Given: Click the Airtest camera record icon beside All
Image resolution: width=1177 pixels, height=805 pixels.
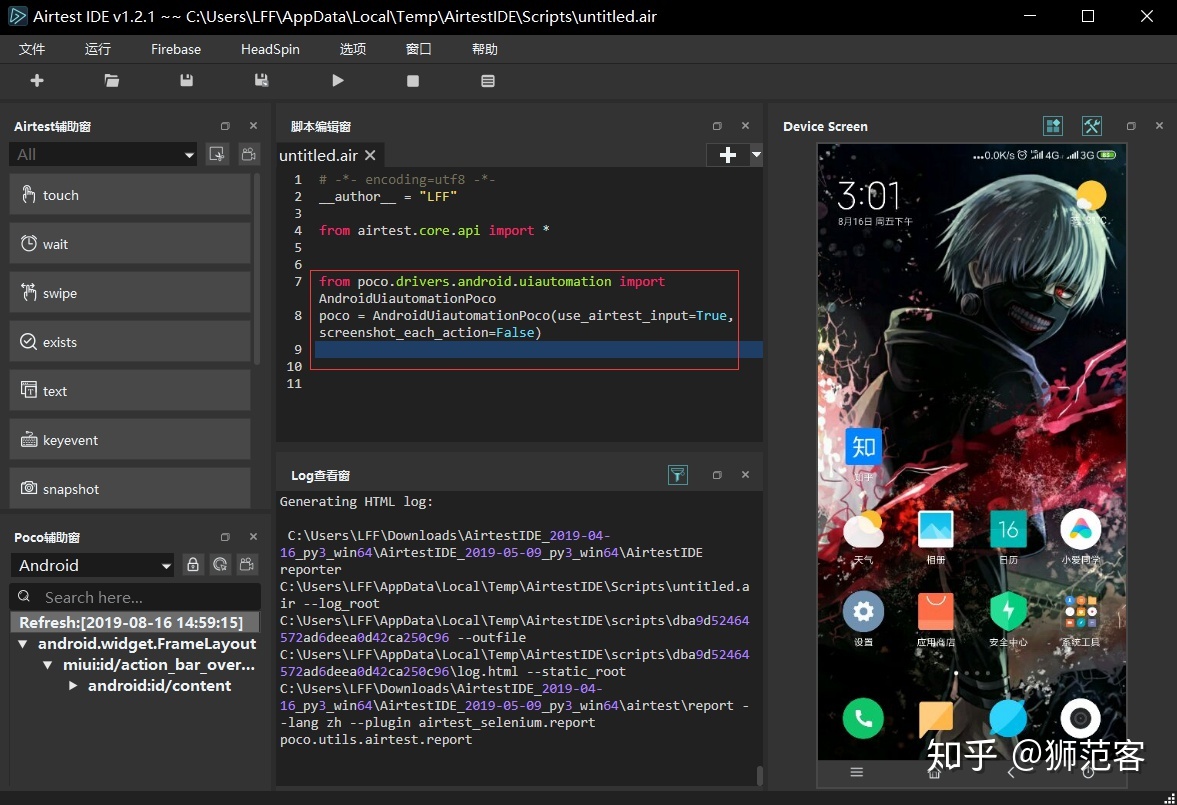Looking at the screenshot, I should tap(248, 155).
